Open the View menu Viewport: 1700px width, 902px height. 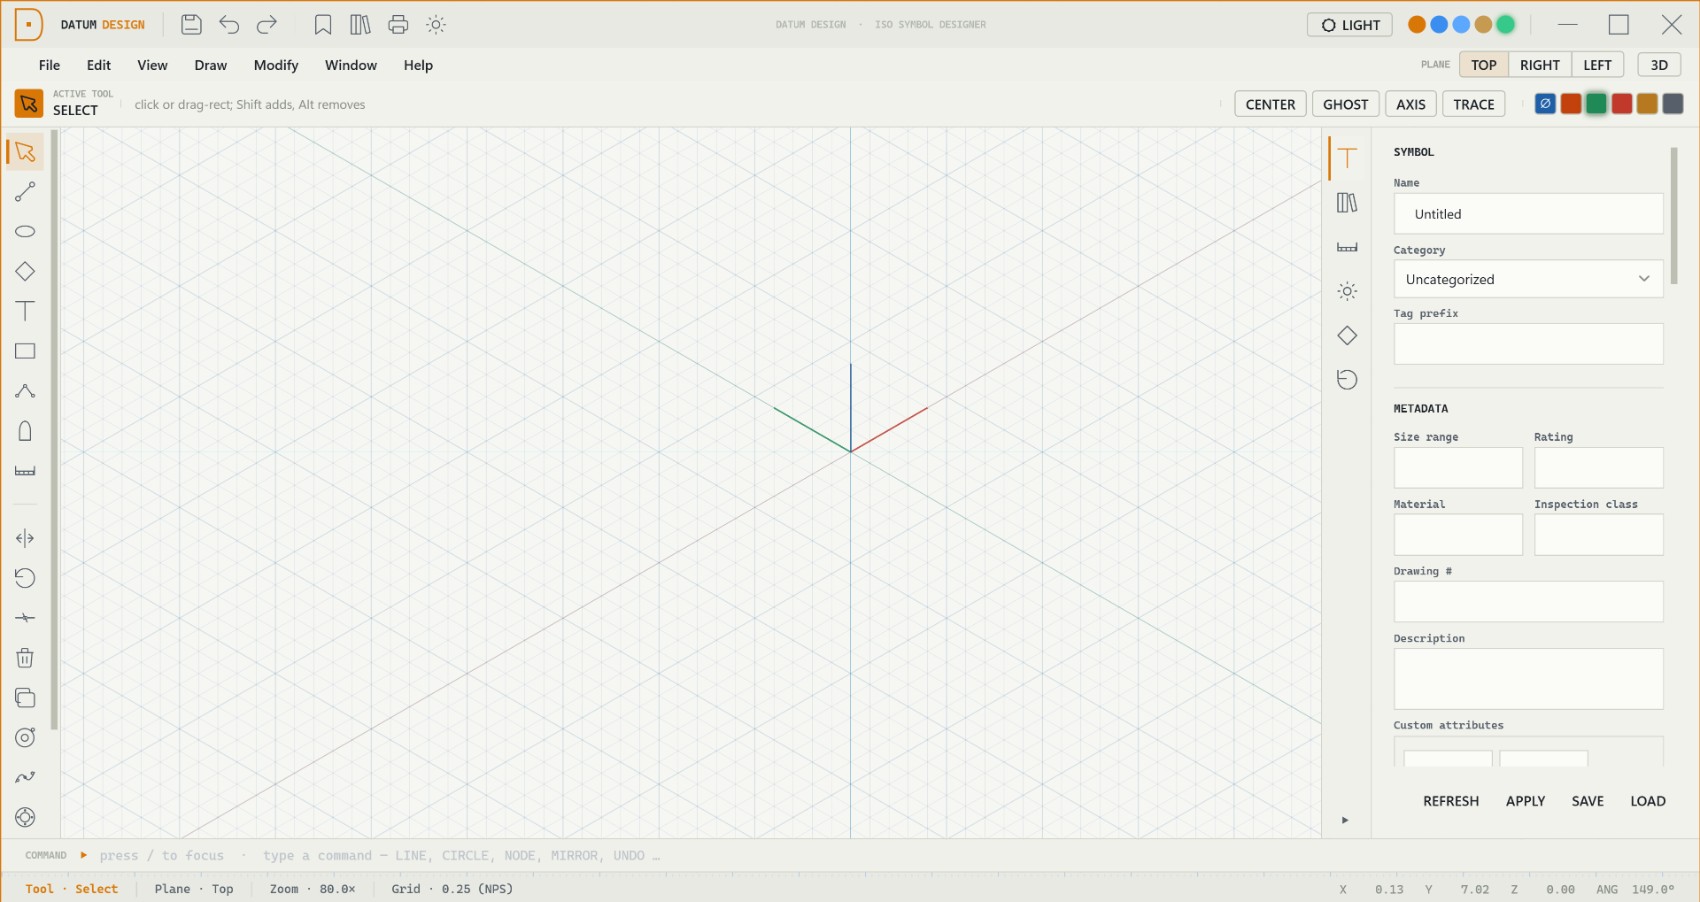tap(152, 65)
